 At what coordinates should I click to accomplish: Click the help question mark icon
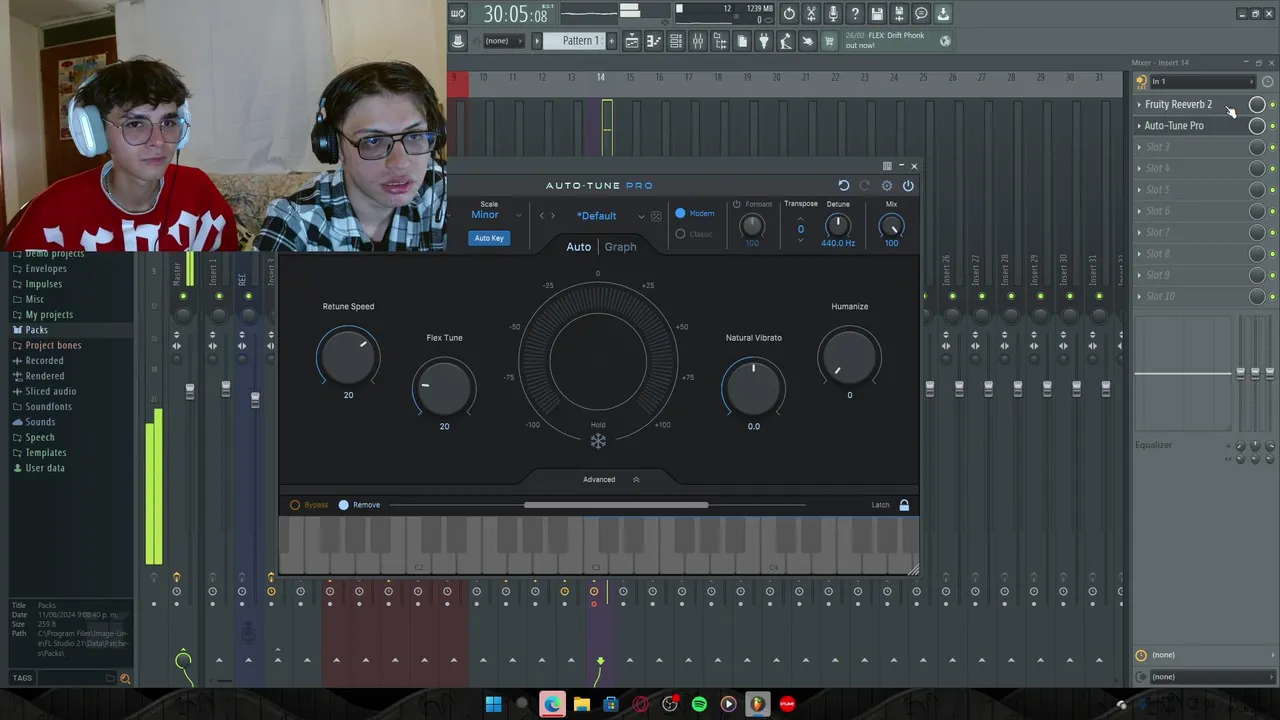(855, 14)
